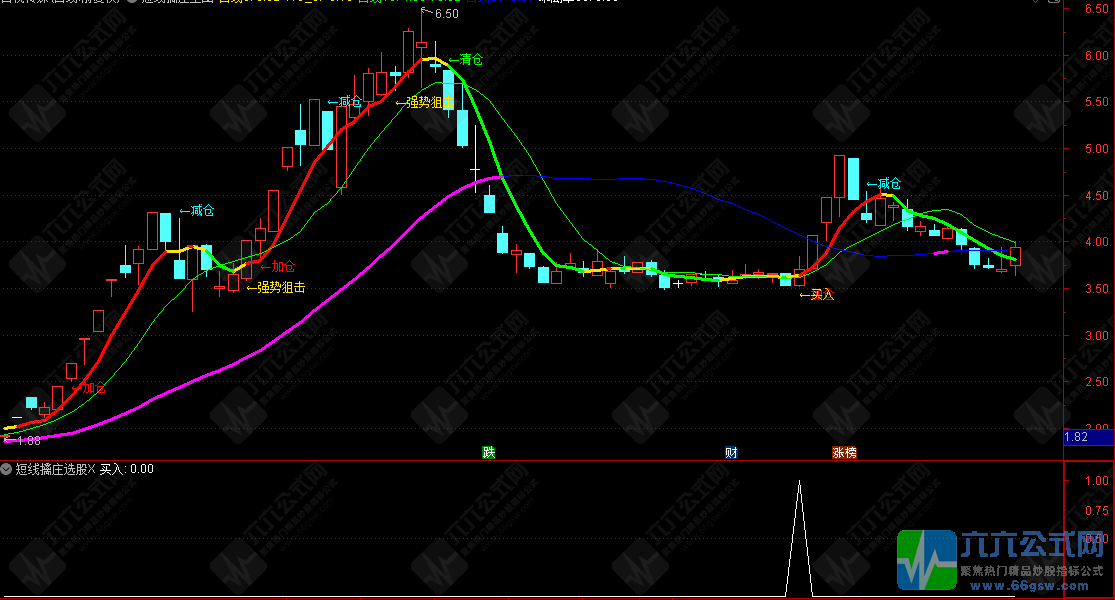Click the blue 1.82 price box on axis
Image resolution: width=1115 pixels, height=600 pixels.
[x=1088, y=437]
